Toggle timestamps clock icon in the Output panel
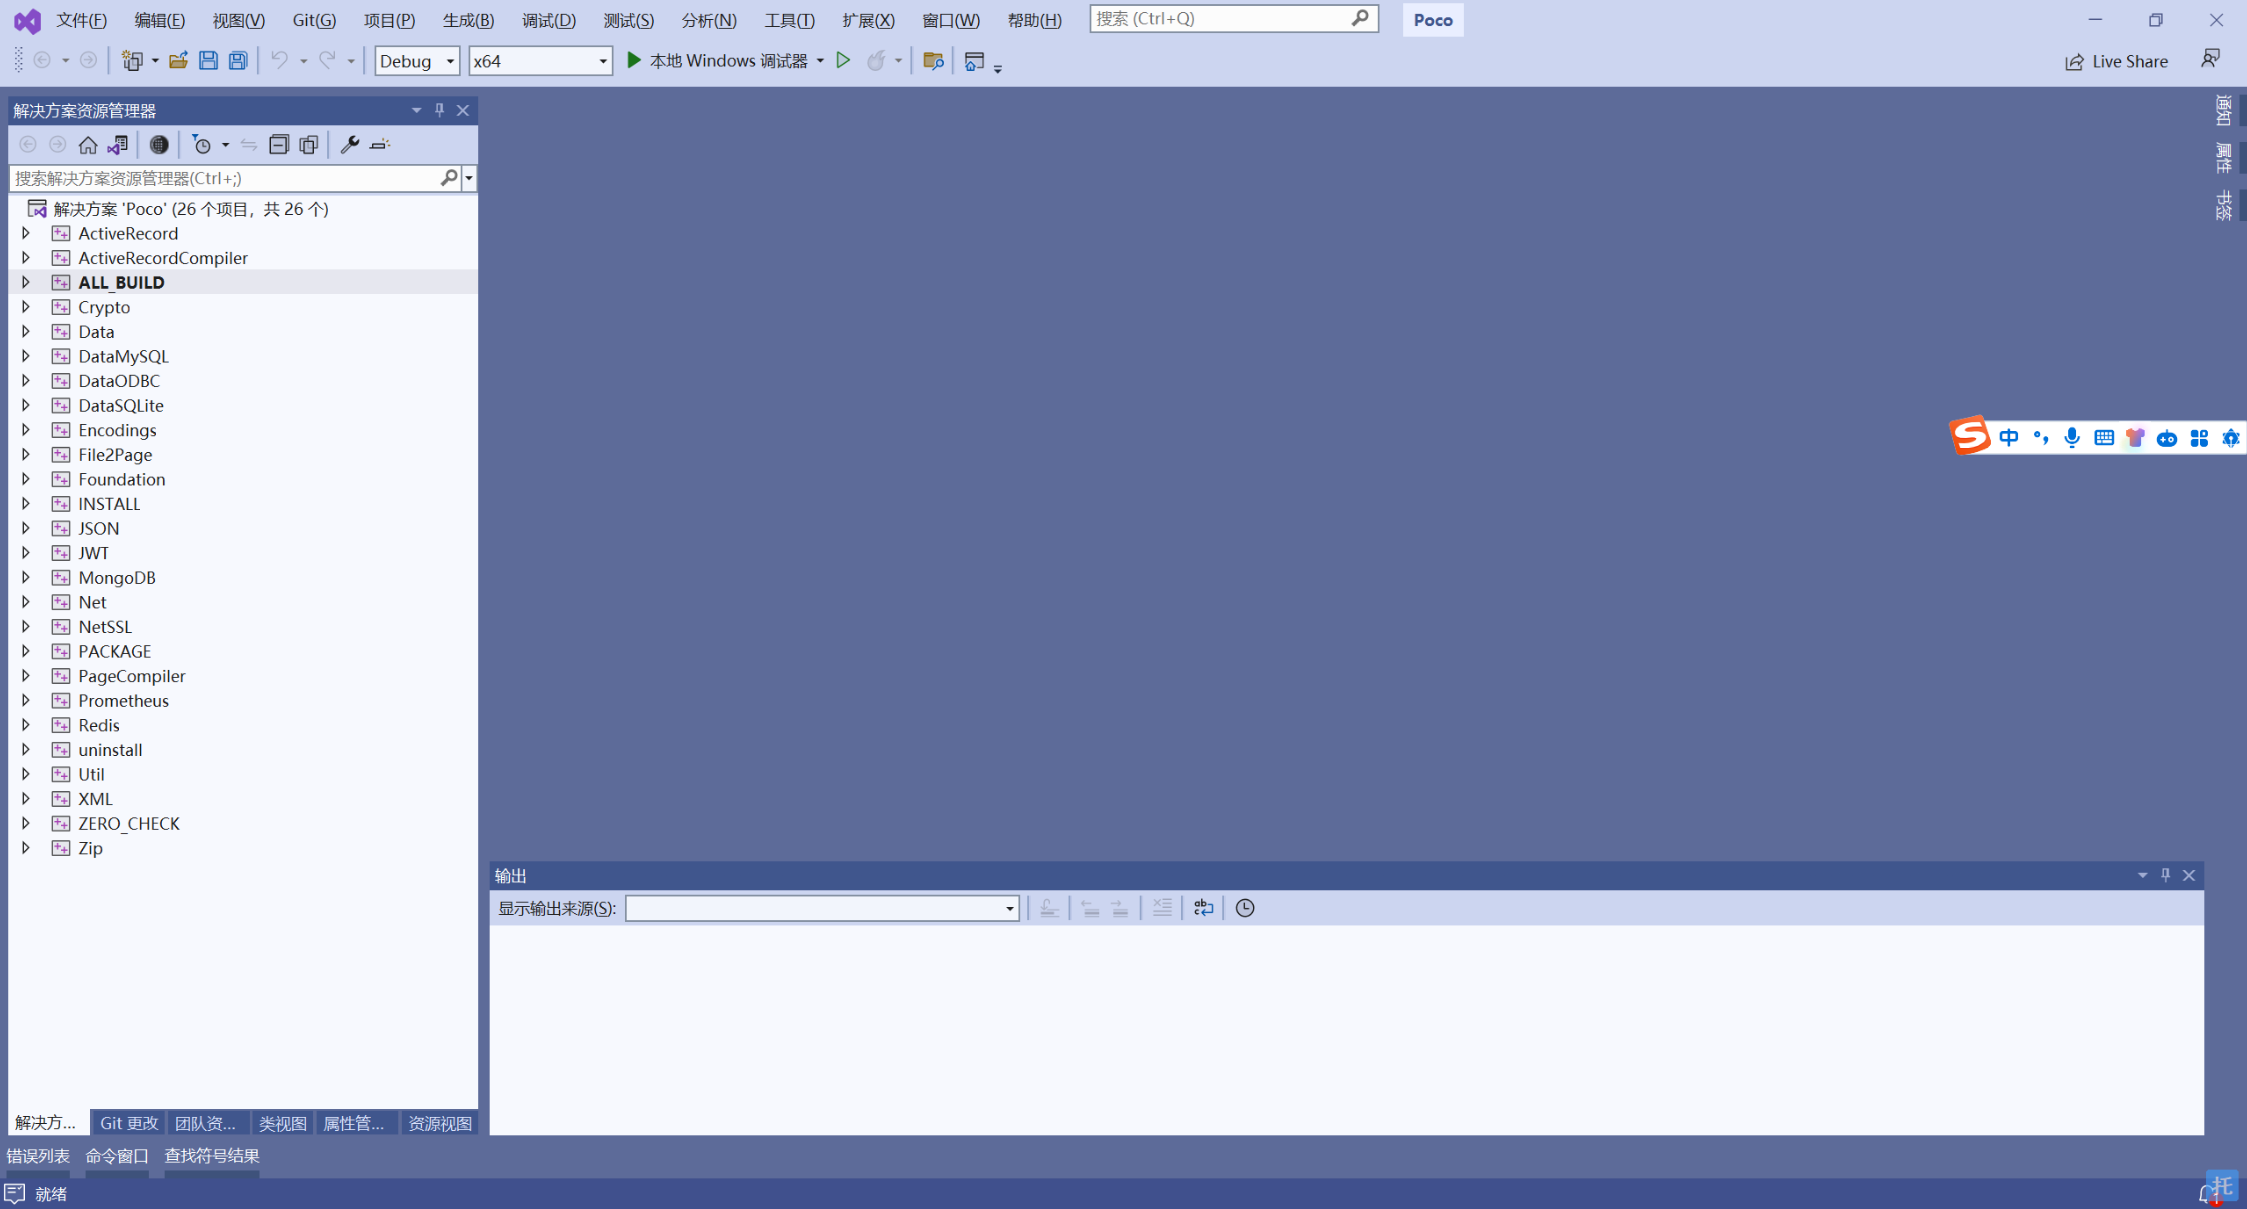This screenshot has height=1209, width=2247. (x=1245, y=908)
